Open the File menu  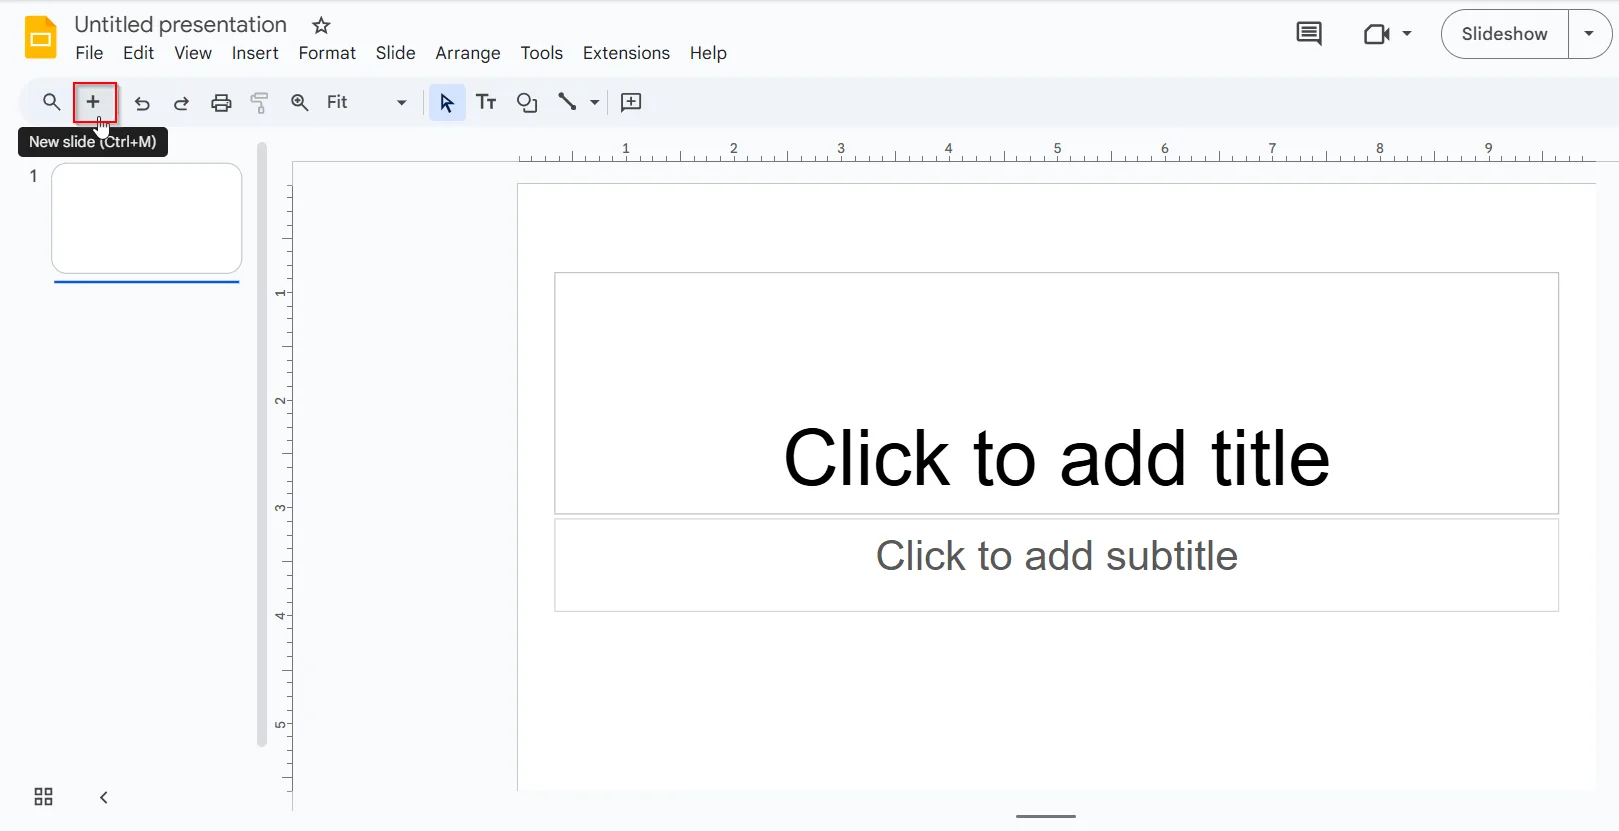click(x=89, y=53)
